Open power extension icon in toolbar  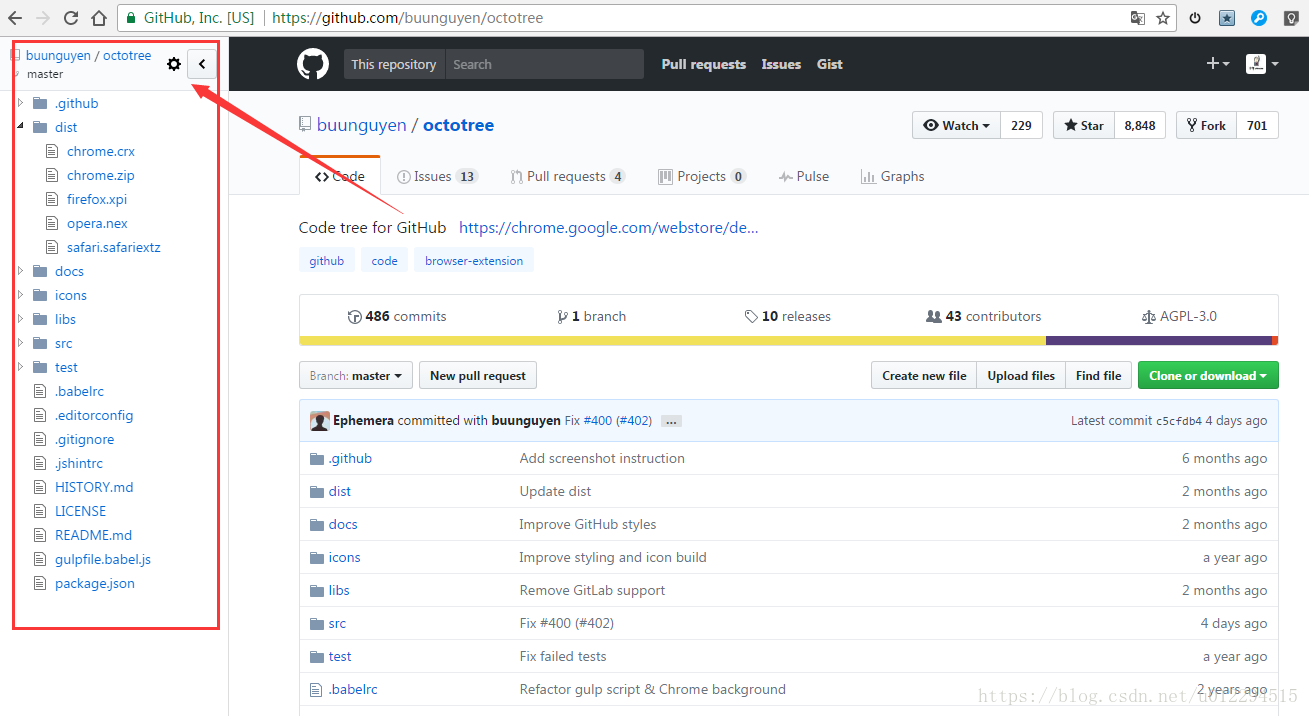pos(1195,18)
